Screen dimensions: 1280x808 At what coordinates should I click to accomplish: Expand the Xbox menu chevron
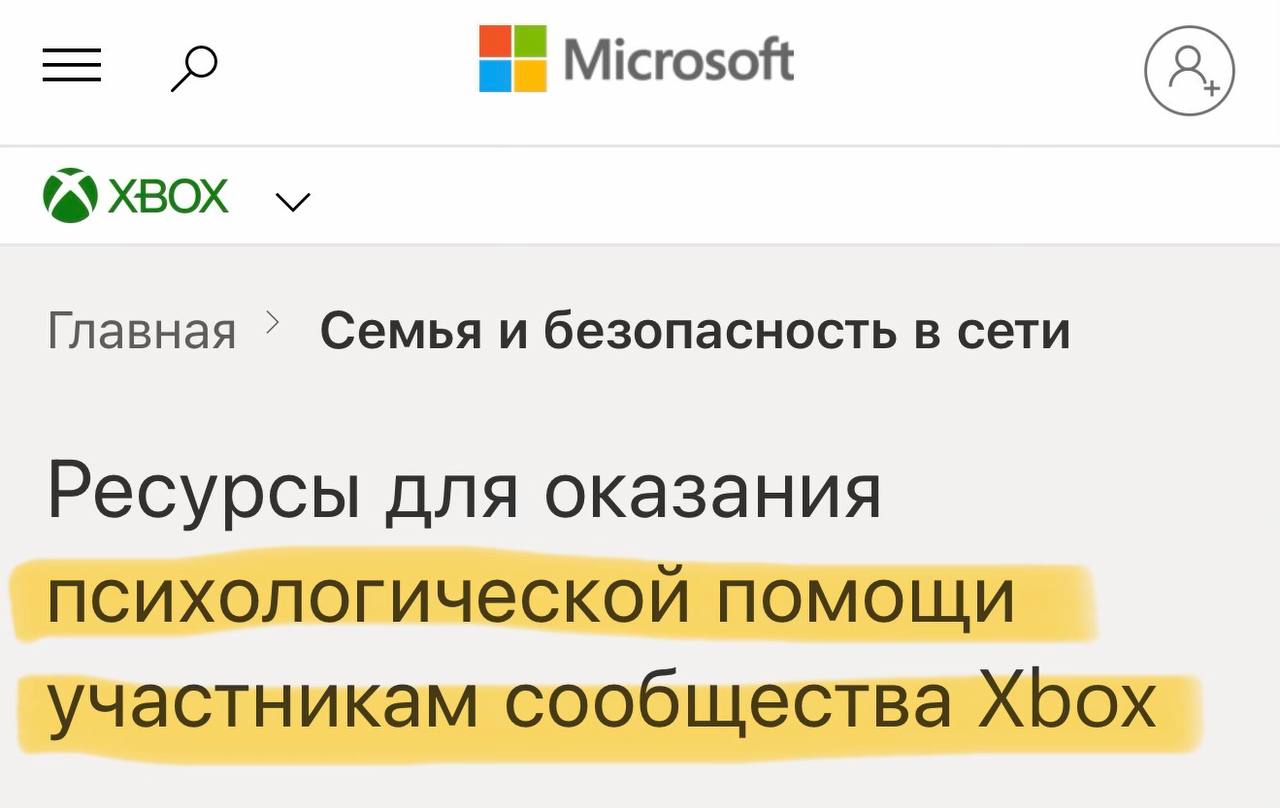coord(292,202)
